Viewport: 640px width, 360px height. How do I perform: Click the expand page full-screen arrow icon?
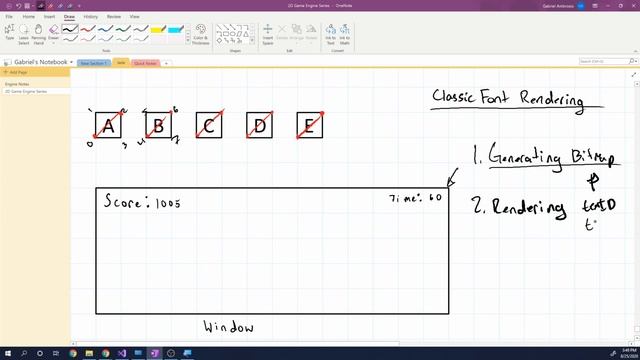pos(634,75)
